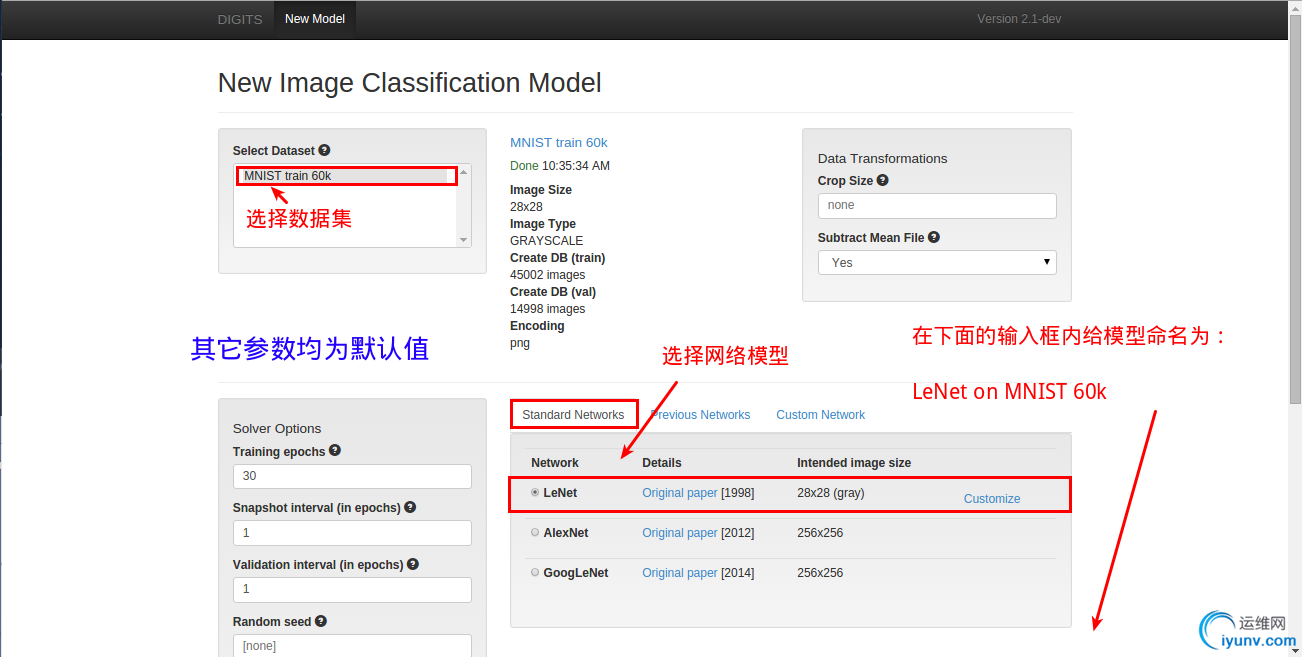Click the Solver Options heading
The width and height of the screenshot is (1302, 657).
277,428
